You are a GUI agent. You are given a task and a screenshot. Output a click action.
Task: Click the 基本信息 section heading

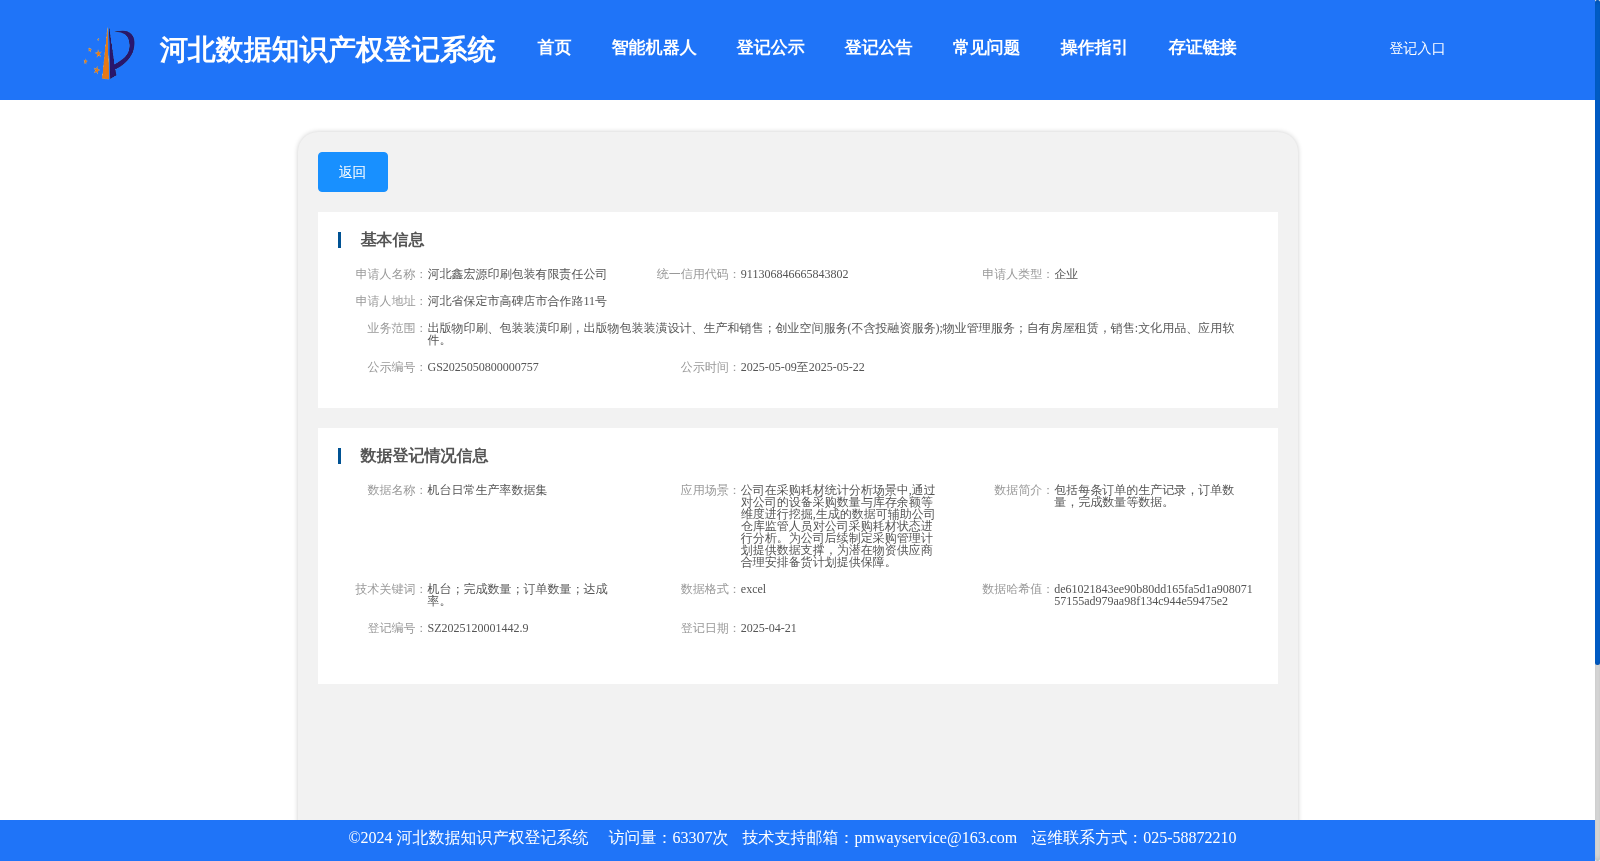click(392, 240)
